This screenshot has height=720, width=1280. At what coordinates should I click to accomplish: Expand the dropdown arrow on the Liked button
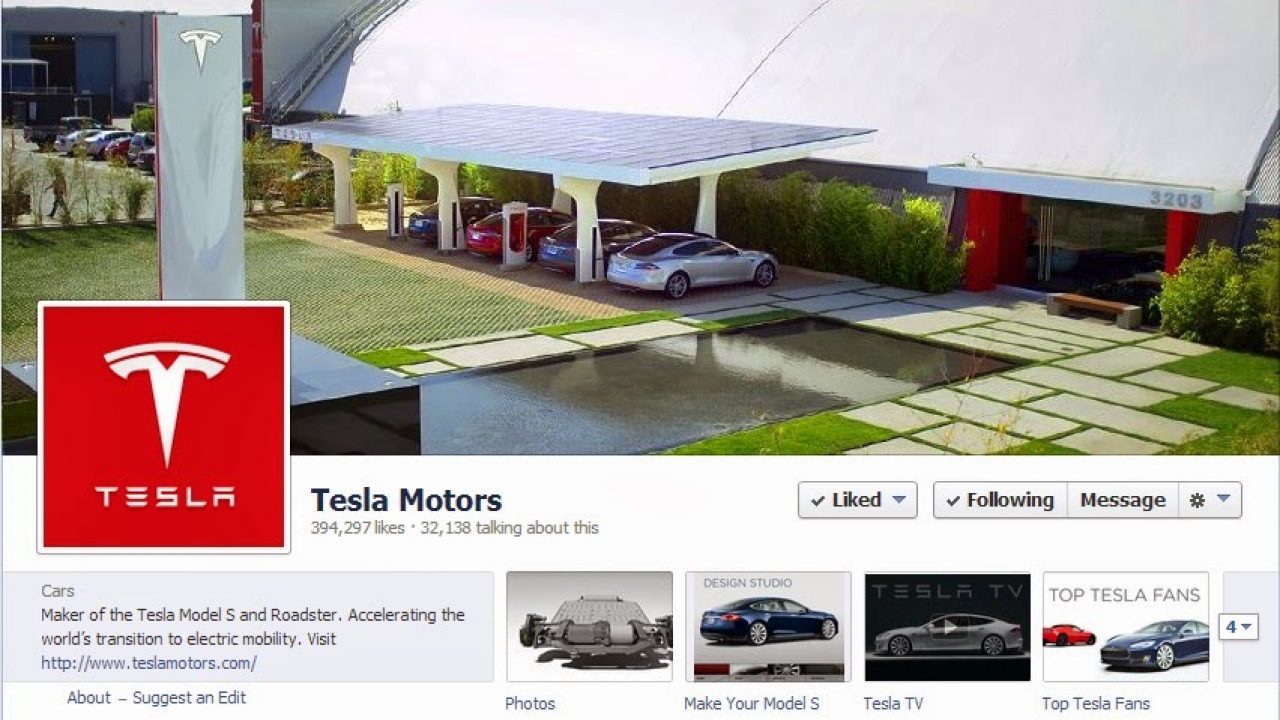pyautogui.click(x=898, y=500)
